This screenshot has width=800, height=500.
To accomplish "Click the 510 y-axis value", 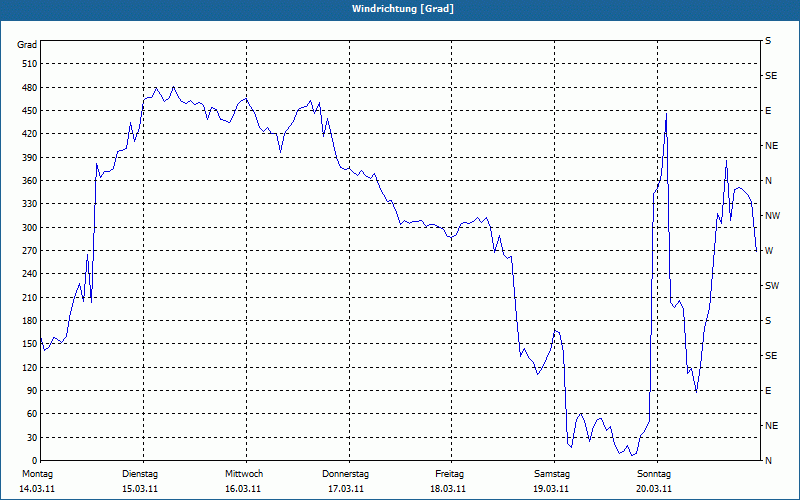I will [x=30, y=64].
